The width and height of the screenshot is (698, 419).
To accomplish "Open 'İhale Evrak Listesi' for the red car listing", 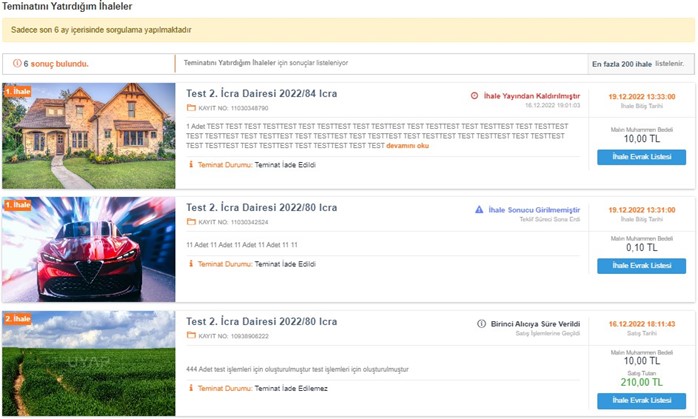I will 641,265.
